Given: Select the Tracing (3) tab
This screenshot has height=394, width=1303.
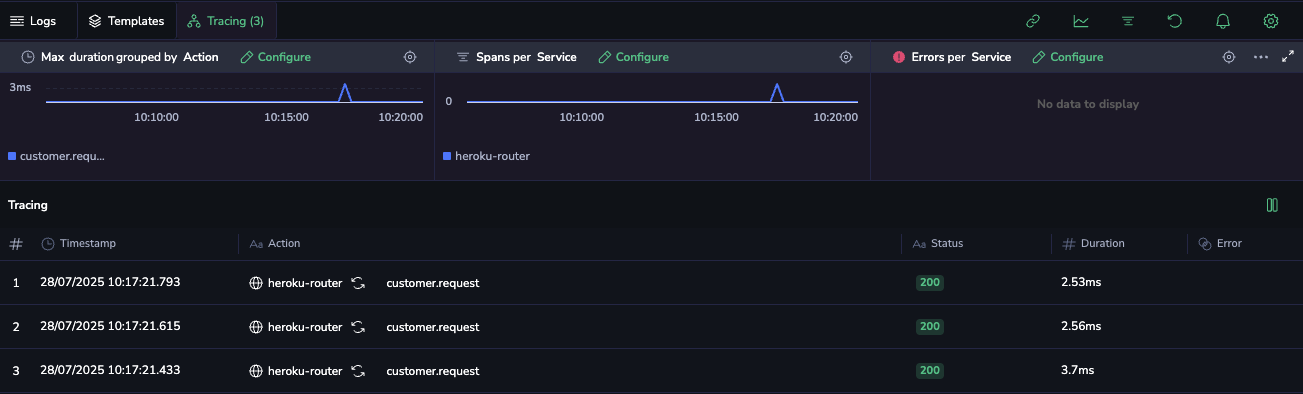Looking at the screenshot, I should tap(226, 21).
